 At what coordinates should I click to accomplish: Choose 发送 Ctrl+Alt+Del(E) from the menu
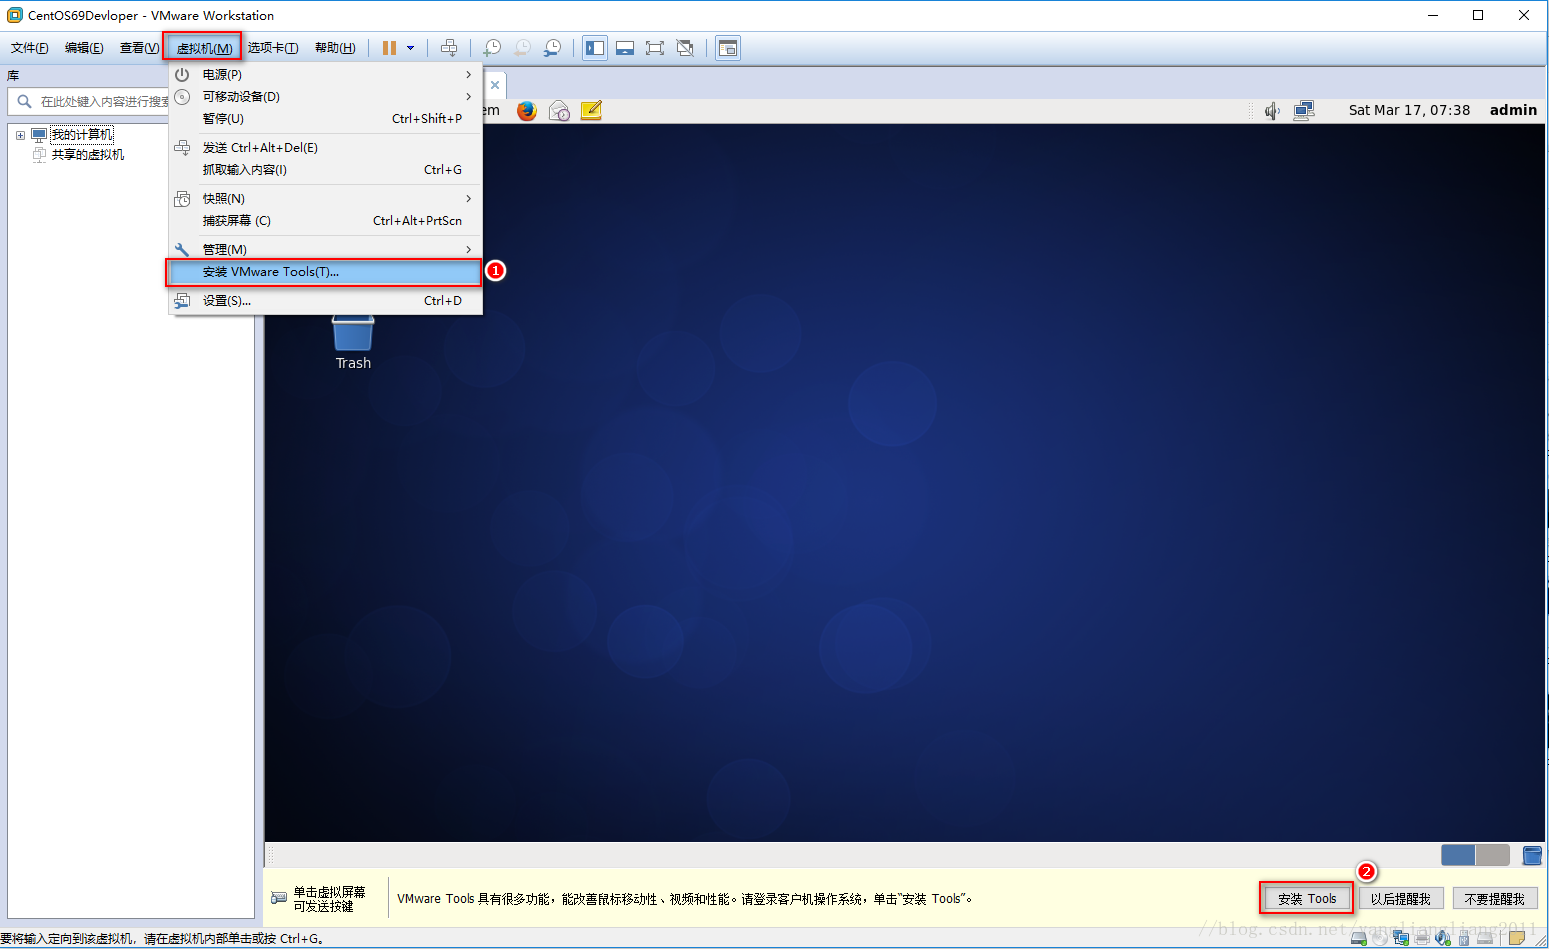(x=325, y=148)
